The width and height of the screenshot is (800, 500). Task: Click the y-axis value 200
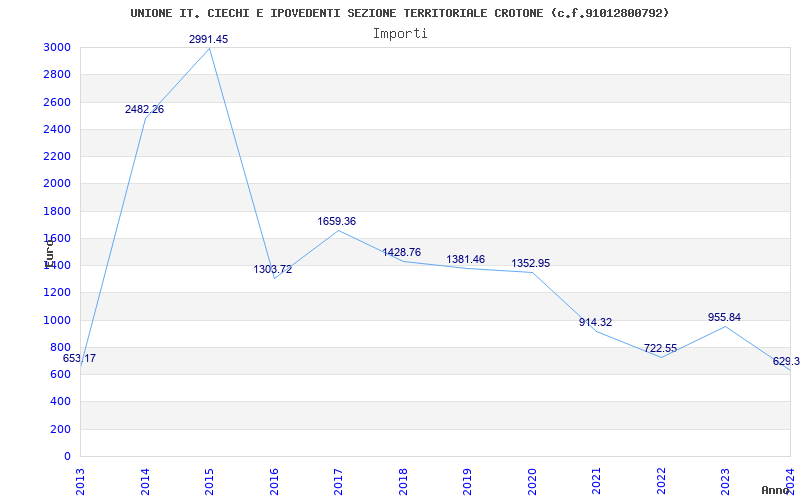[63, 430]
